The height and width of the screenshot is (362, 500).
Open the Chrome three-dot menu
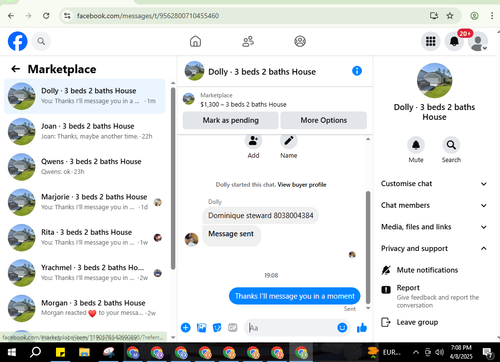(492, 16)
